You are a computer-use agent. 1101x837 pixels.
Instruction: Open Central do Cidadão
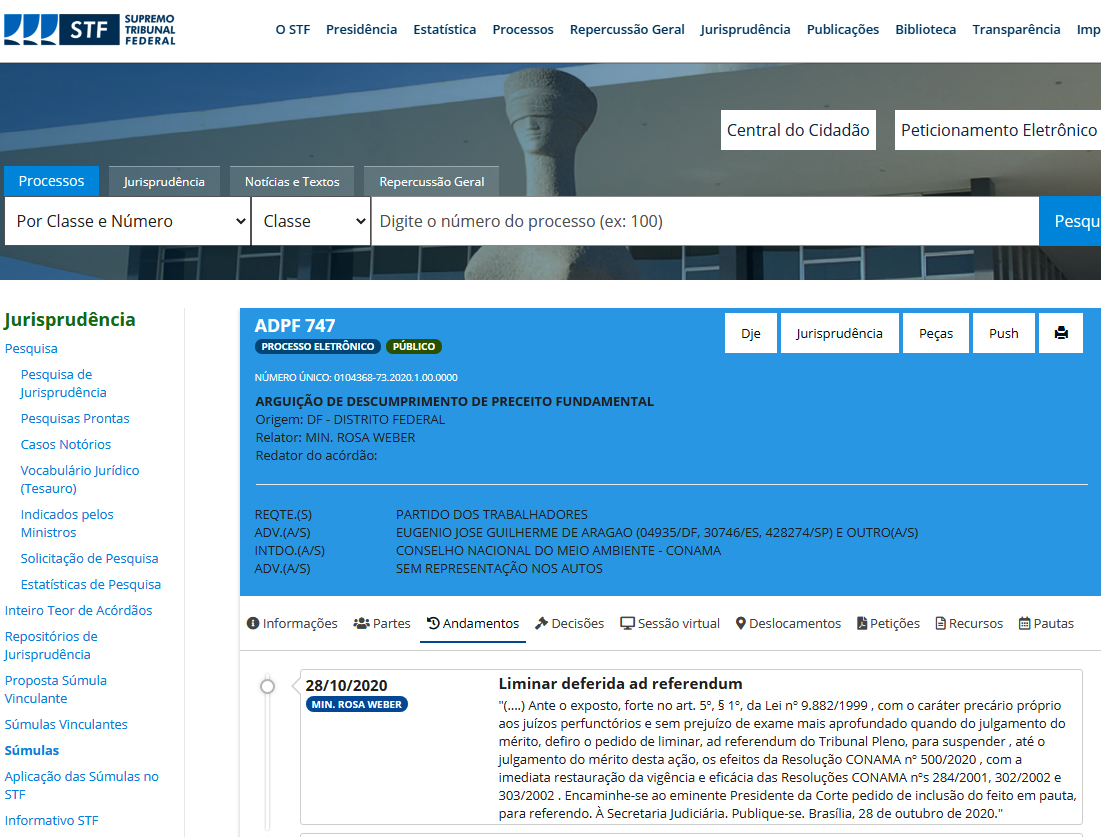point(798,130)
